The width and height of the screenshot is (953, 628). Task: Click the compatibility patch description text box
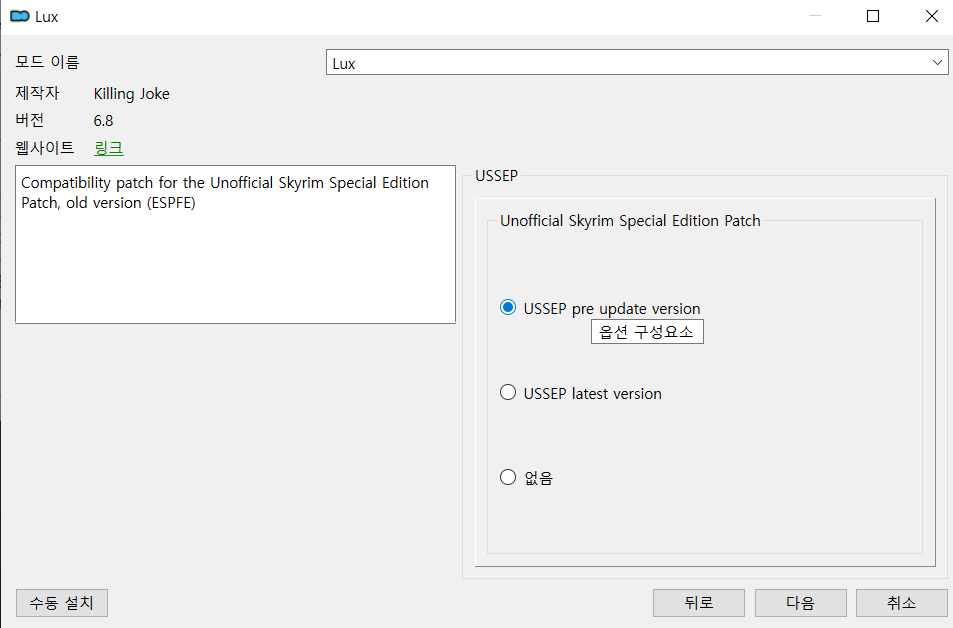point(235,244)
